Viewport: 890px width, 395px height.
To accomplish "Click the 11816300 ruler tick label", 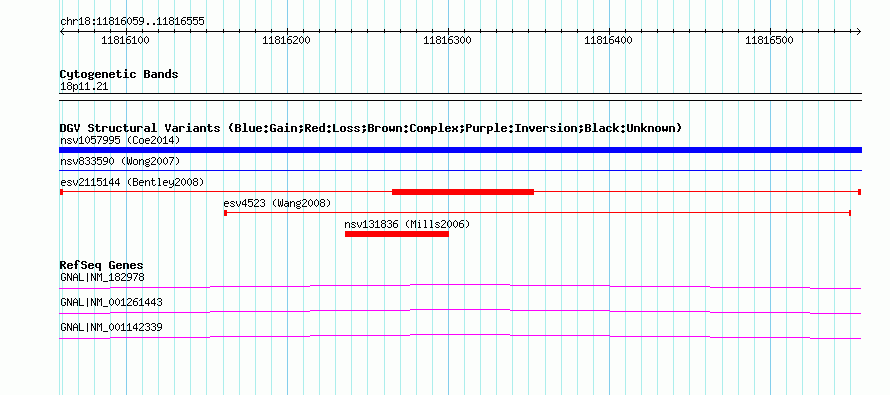I will pyautogui.click(x=448, y=40).
